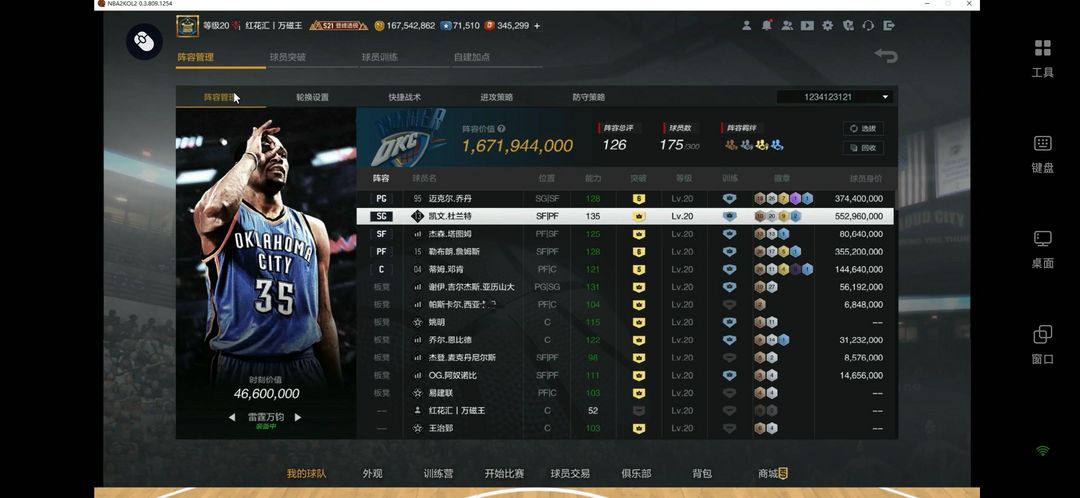
Task: Select the 姚明 player row
Action: [625, 322]
